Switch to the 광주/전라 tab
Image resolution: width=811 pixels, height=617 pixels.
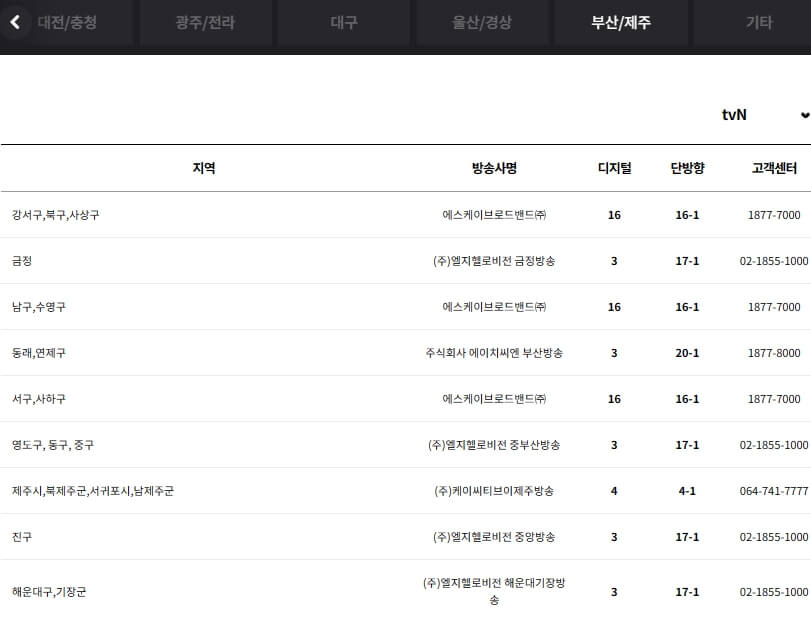[205, 22]
